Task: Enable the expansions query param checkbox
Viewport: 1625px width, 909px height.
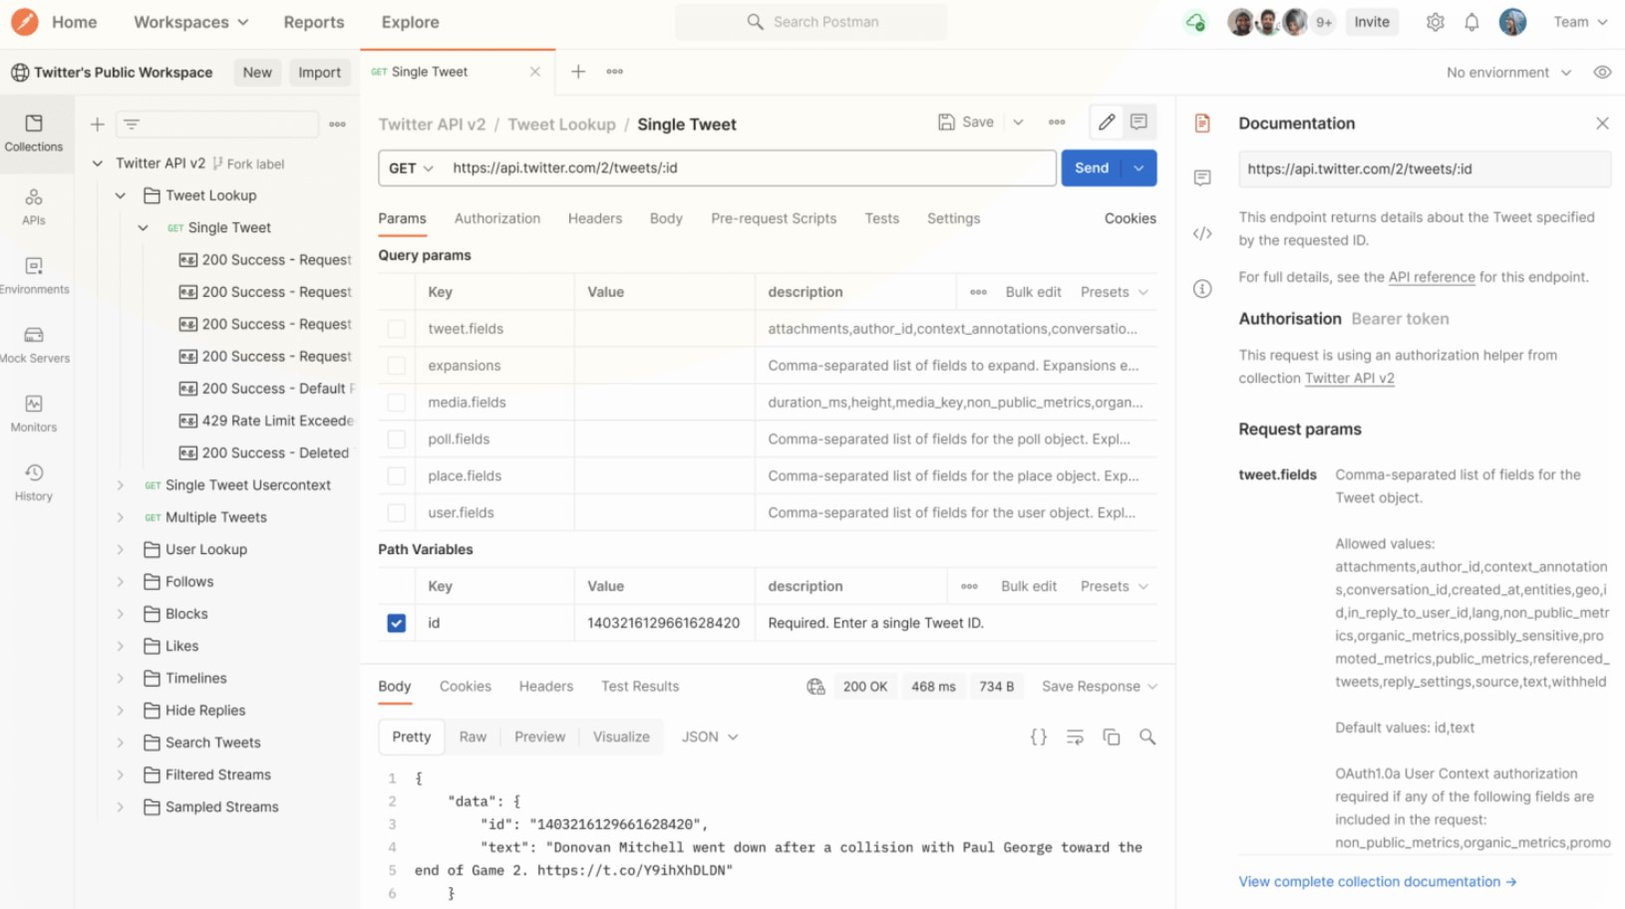Action: pyautogui.click(x=397, y=366)
